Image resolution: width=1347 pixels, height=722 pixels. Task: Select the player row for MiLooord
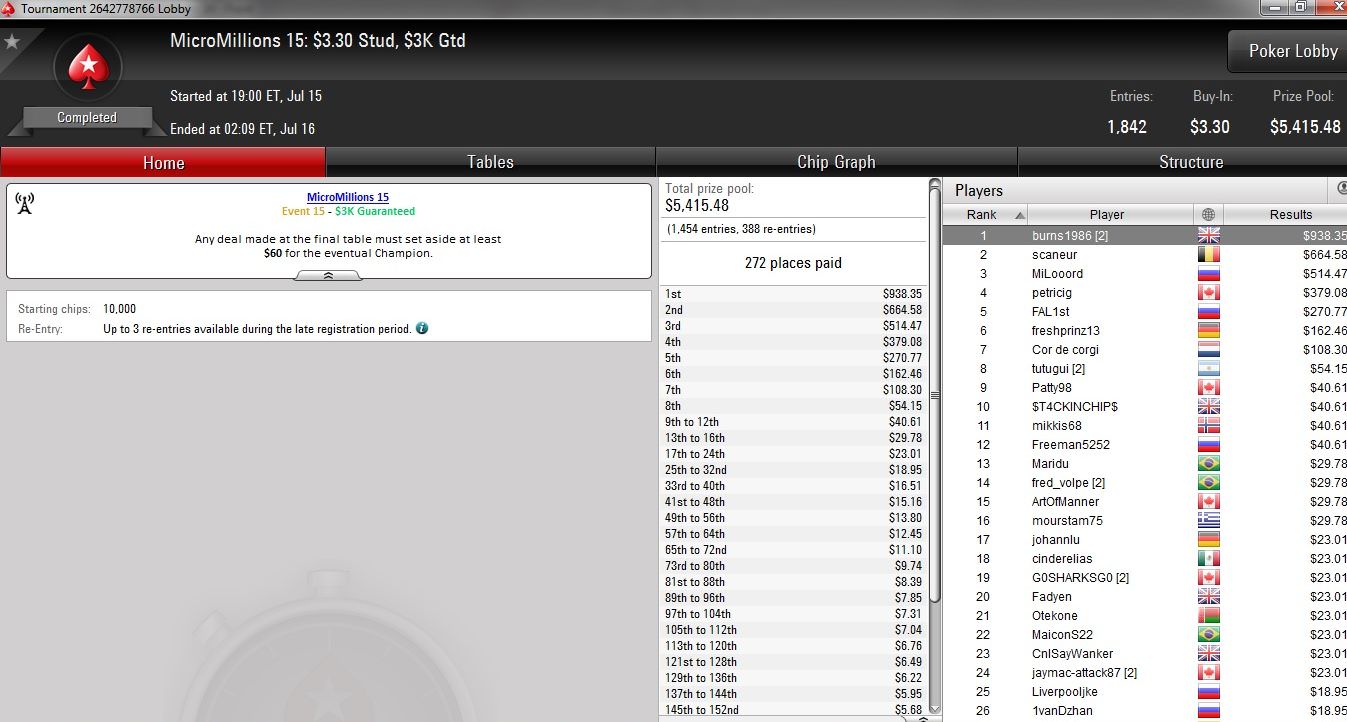coord(1145,274)
